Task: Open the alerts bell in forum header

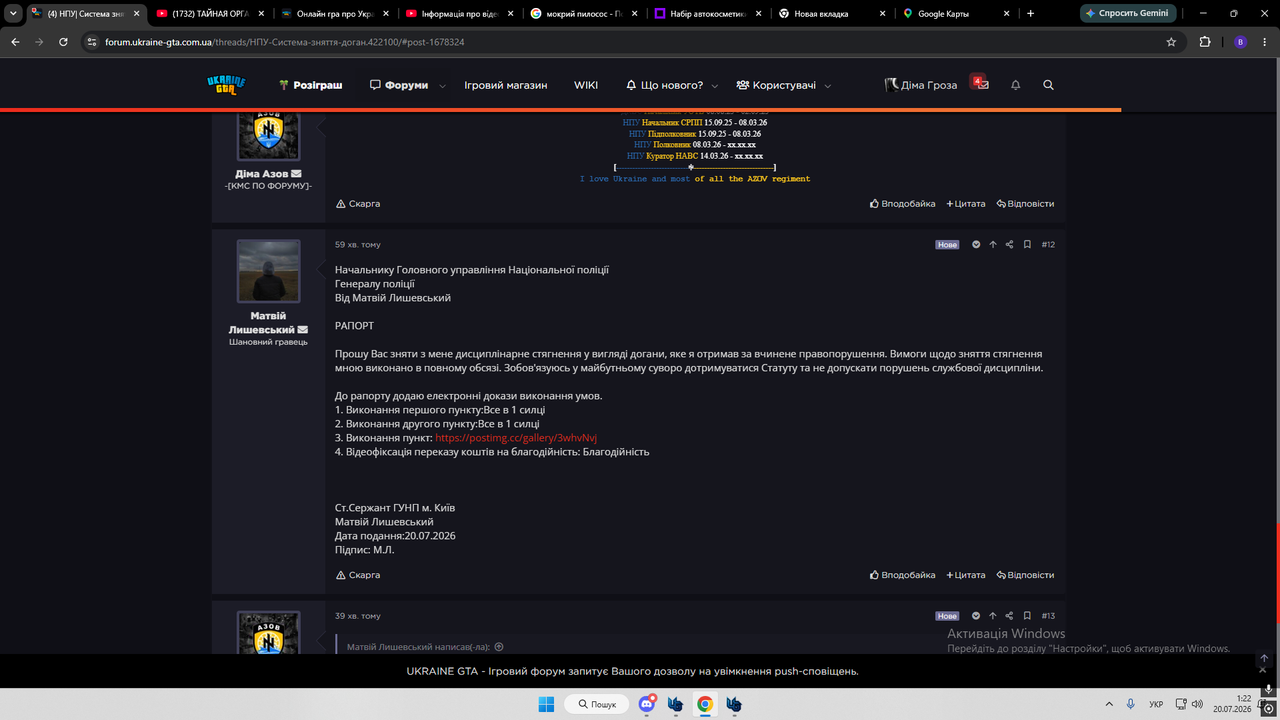Action: (x=1015, y=85)
